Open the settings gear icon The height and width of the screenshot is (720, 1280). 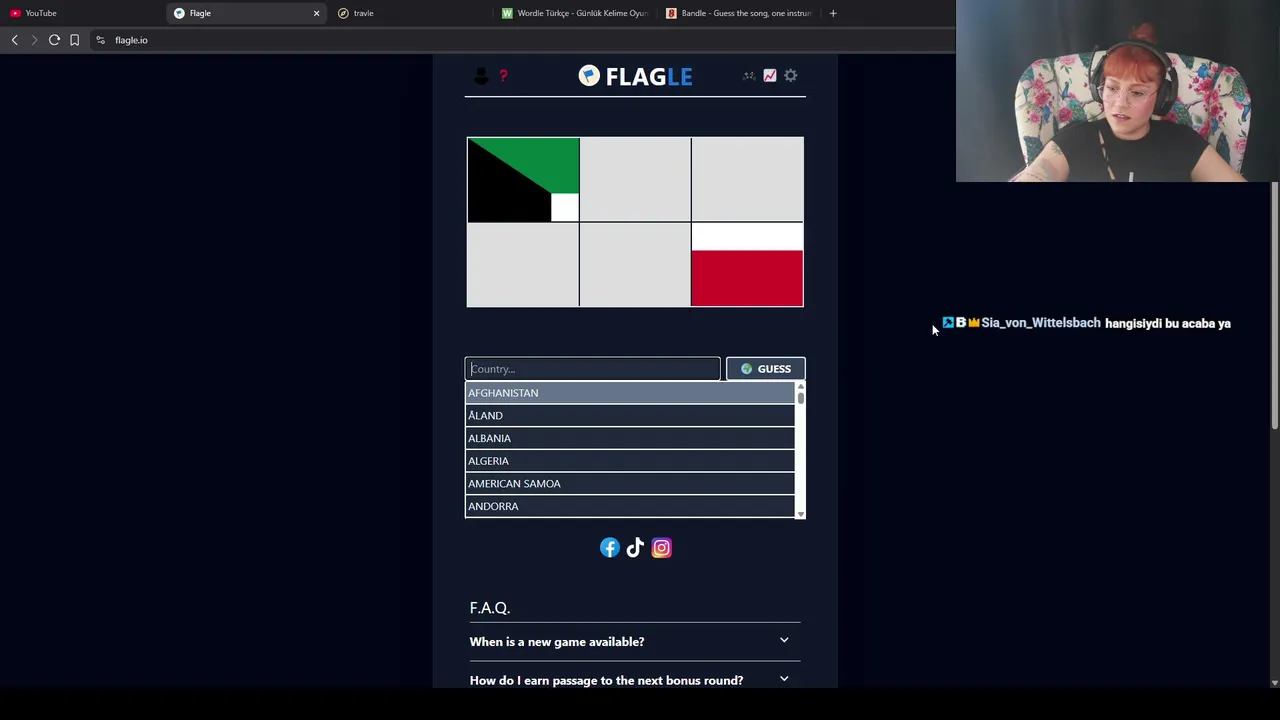pyautogui.click(x=791, y=76)
